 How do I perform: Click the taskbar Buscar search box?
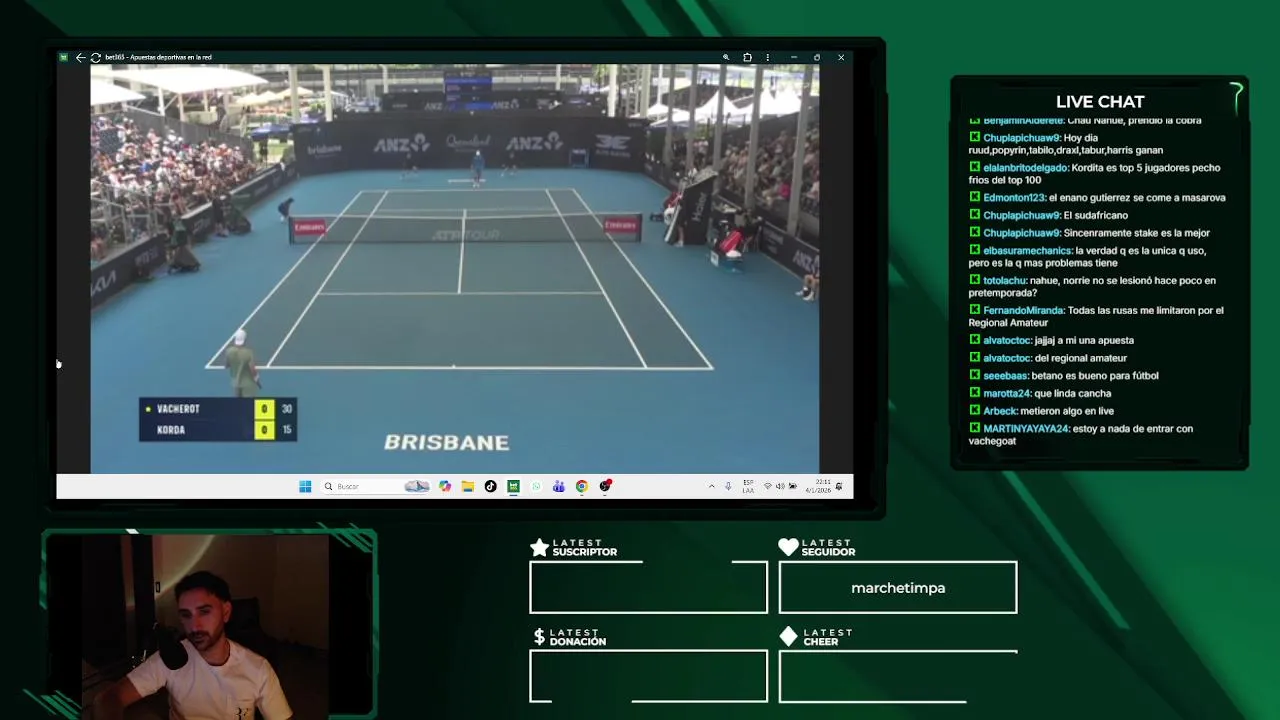[x=375, y=486]
